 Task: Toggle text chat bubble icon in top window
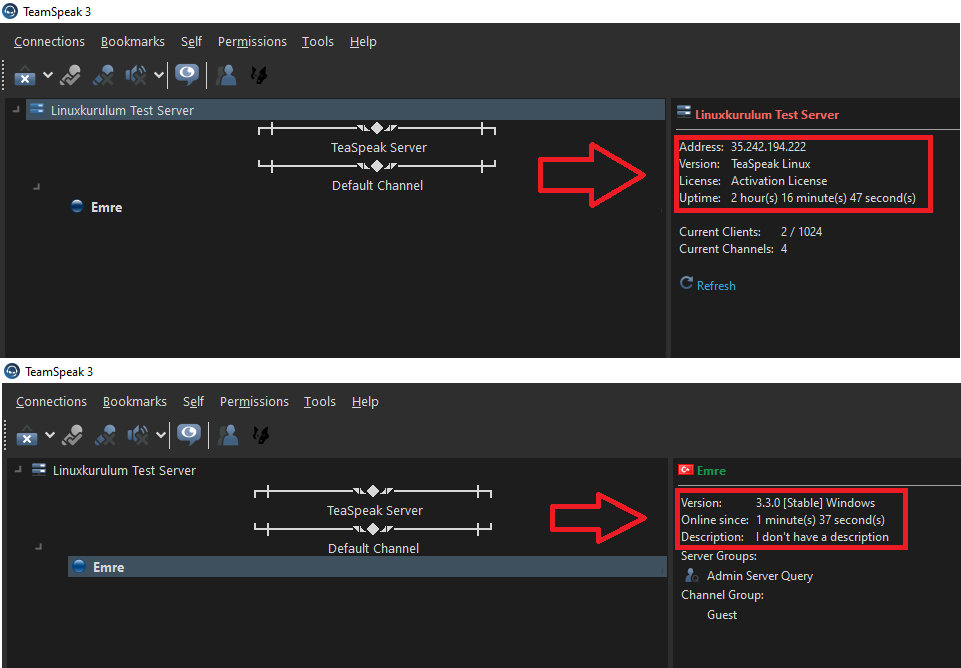[x=187, y=75]
